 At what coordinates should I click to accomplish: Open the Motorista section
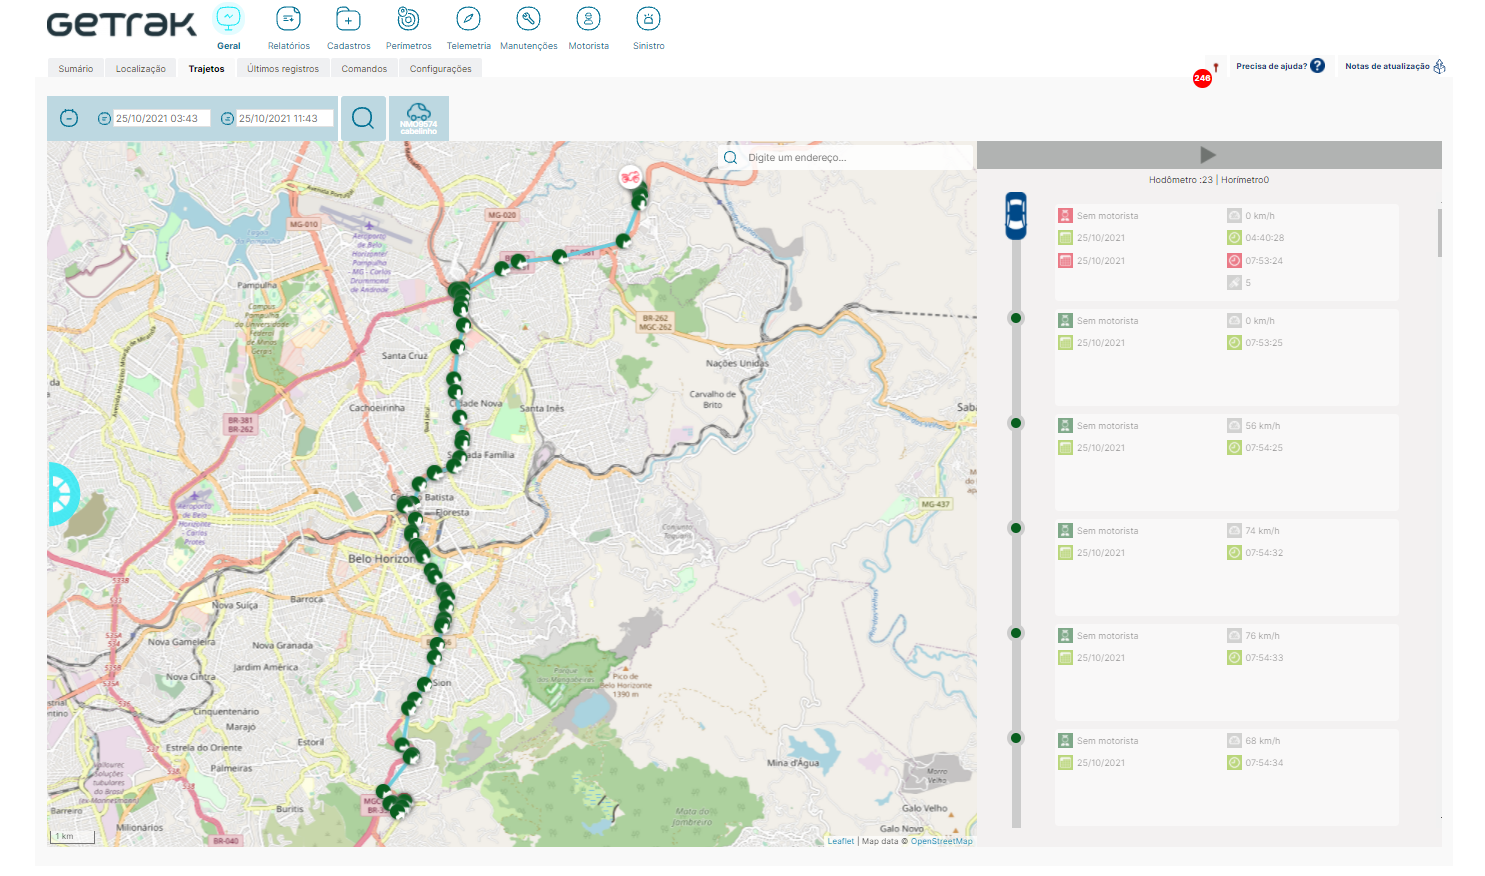coord(588,19)
